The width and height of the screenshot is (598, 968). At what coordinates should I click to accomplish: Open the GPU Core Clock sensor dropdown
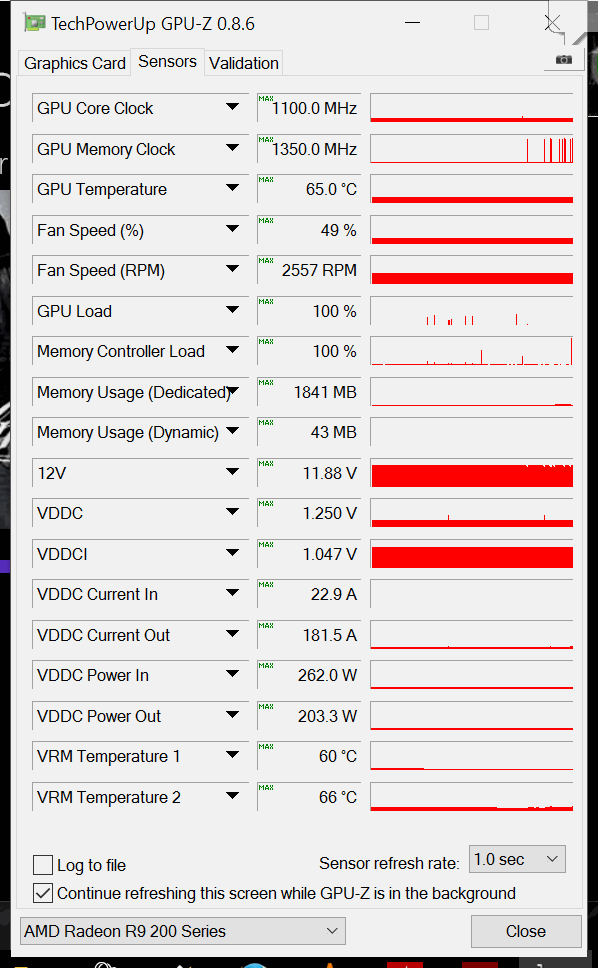click(233, 107)
